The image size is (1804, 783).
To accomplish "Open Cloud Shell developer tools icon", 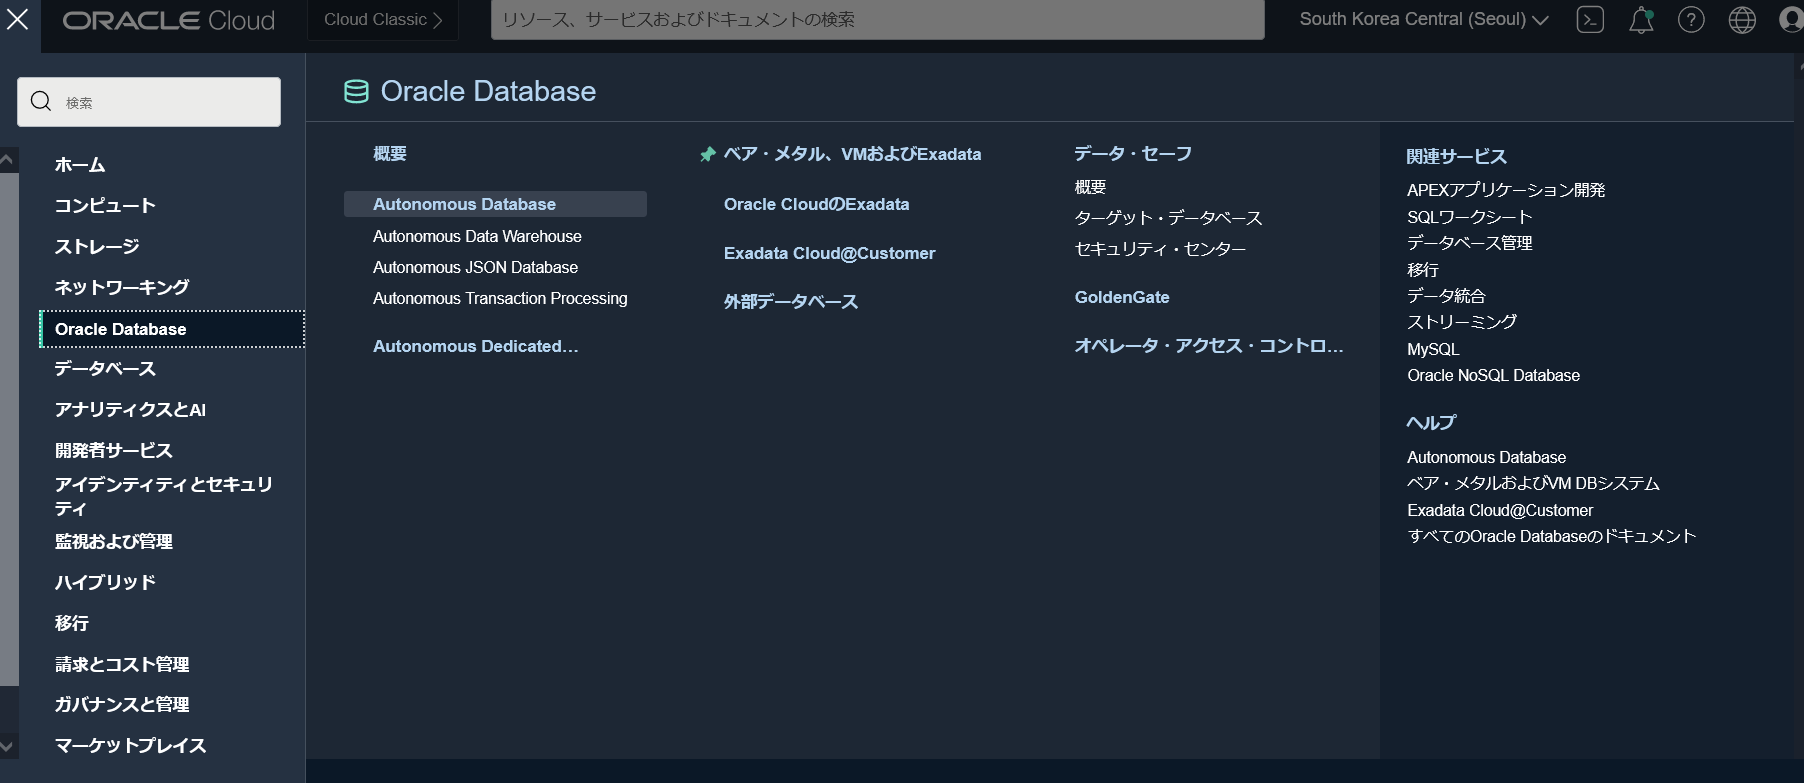I will click(1590, 20).
